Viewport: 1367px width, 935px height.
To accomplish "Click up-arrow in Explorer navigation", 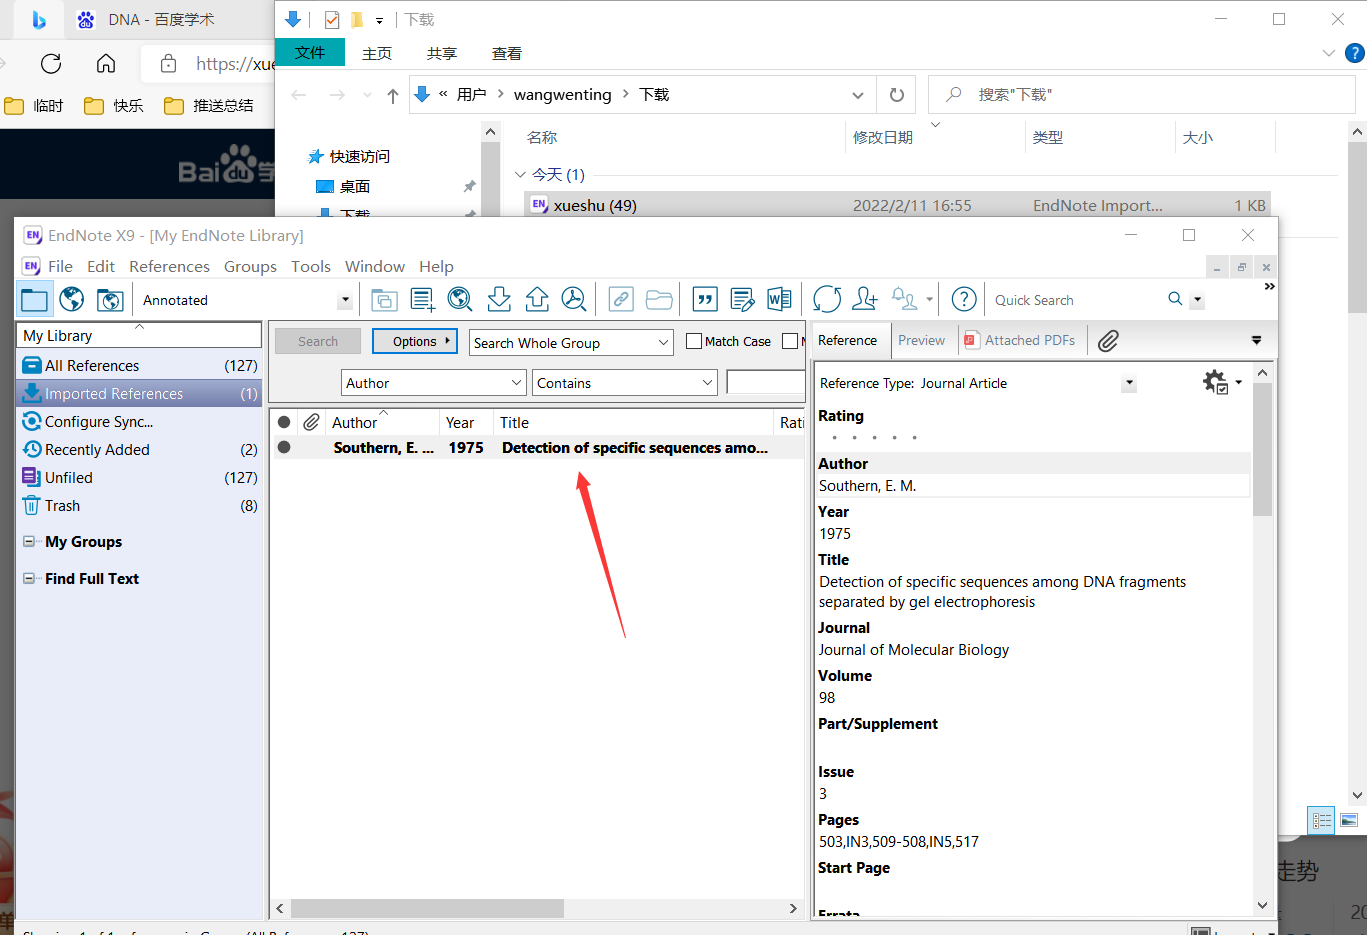I will point(393,95).
